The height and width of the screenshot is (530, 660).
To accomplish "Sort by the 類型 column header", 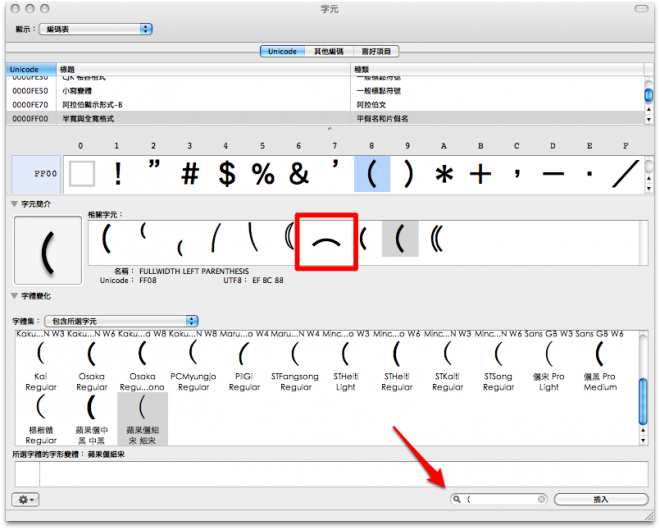I will tap(495, 69).
